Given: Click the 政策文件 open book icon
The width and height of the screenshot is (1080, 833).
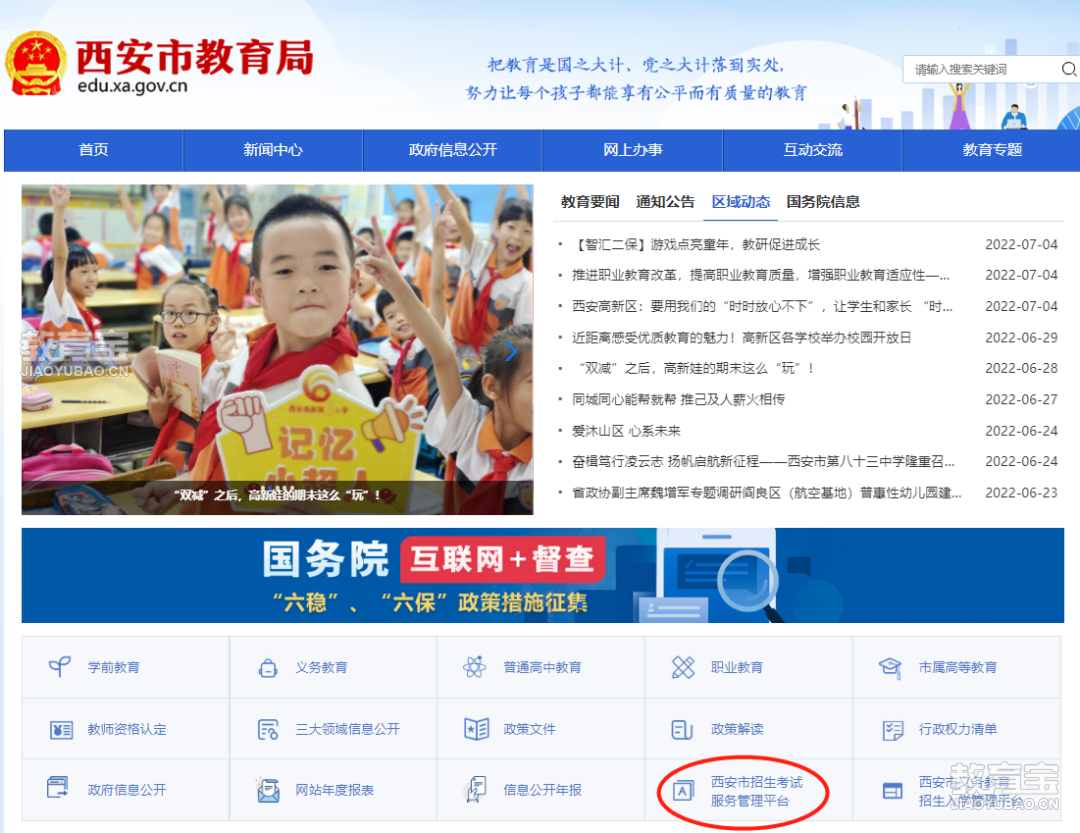Looking at the screenshot, I should (x=476, y=729).
